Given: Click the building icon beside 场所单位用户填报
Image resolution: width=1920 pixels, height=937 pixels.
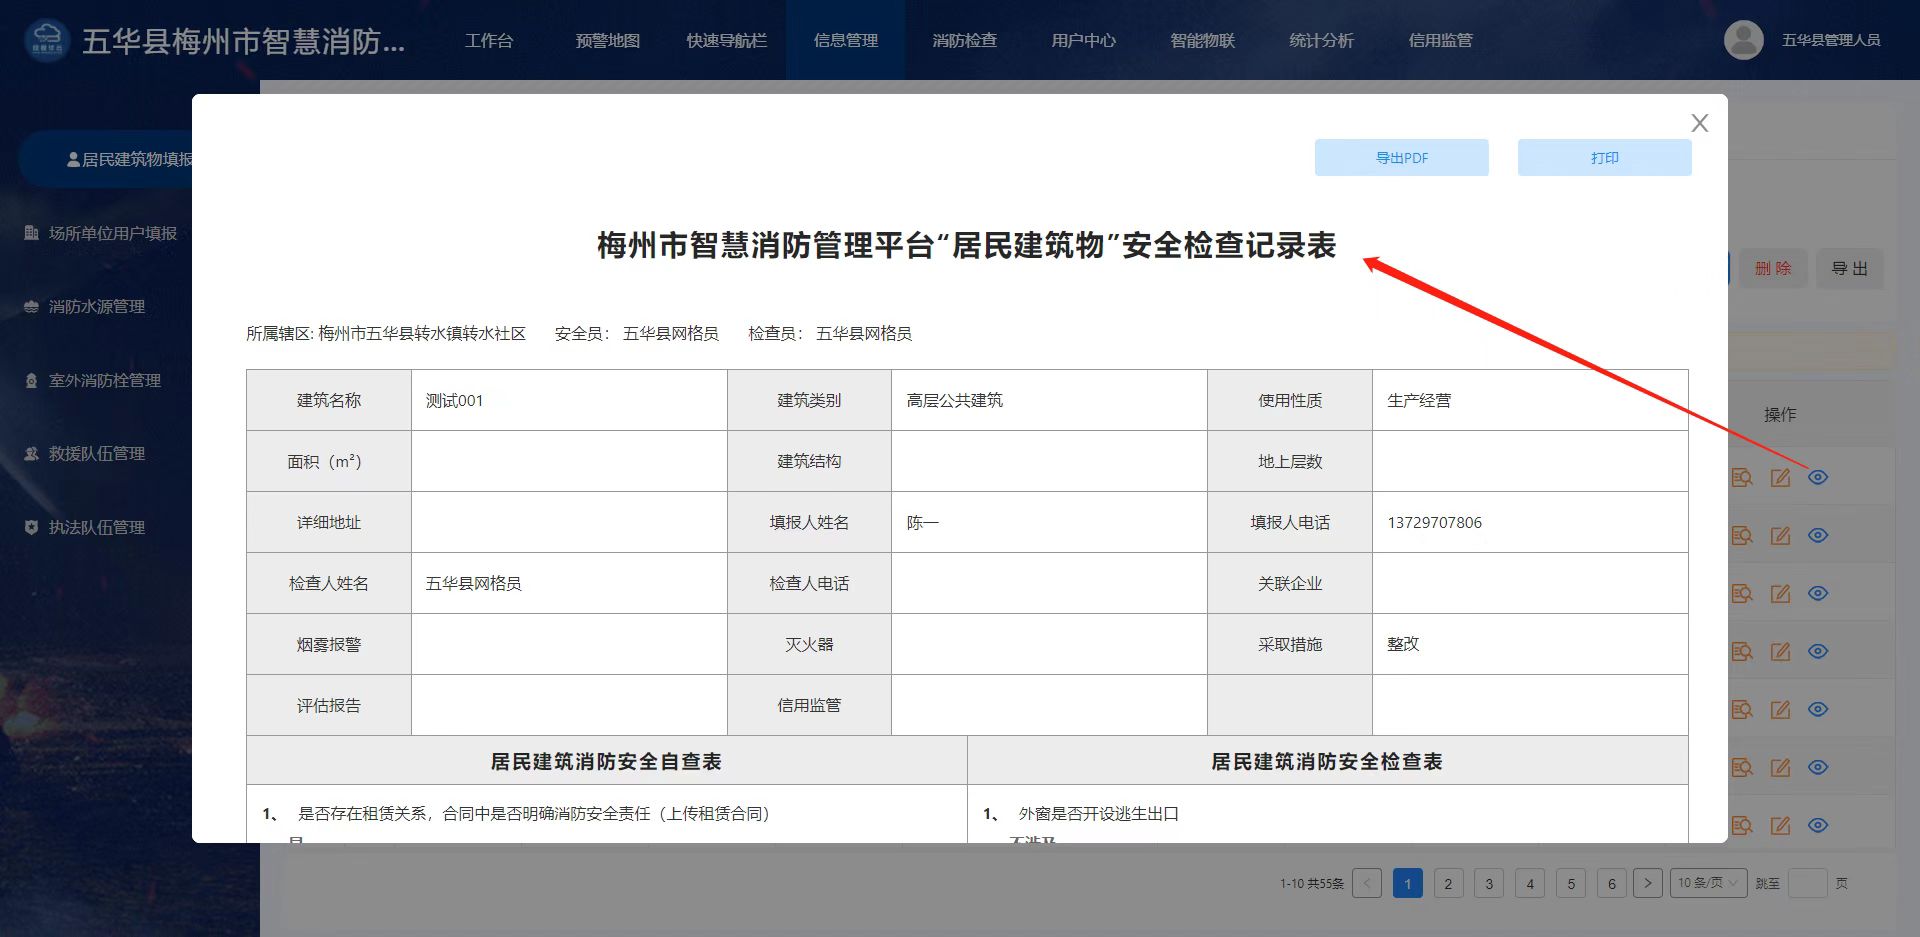Looking at the screenshot, I should click(31, 233).
